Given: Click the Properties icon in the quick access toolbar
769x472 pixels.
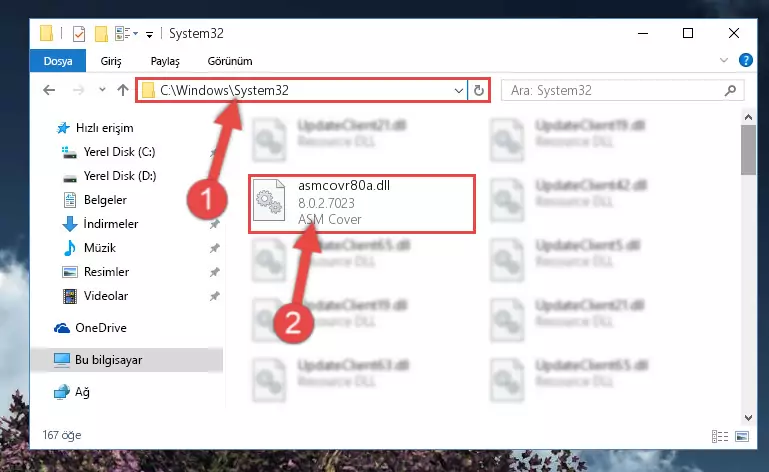Looking at the screenshot, I should tap(78, 34).
